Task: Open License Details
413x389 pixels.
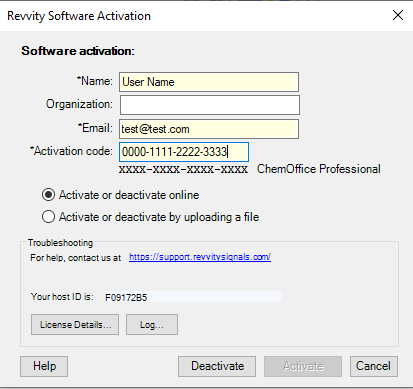Action: pyautogui.click(x=75, y=324)
